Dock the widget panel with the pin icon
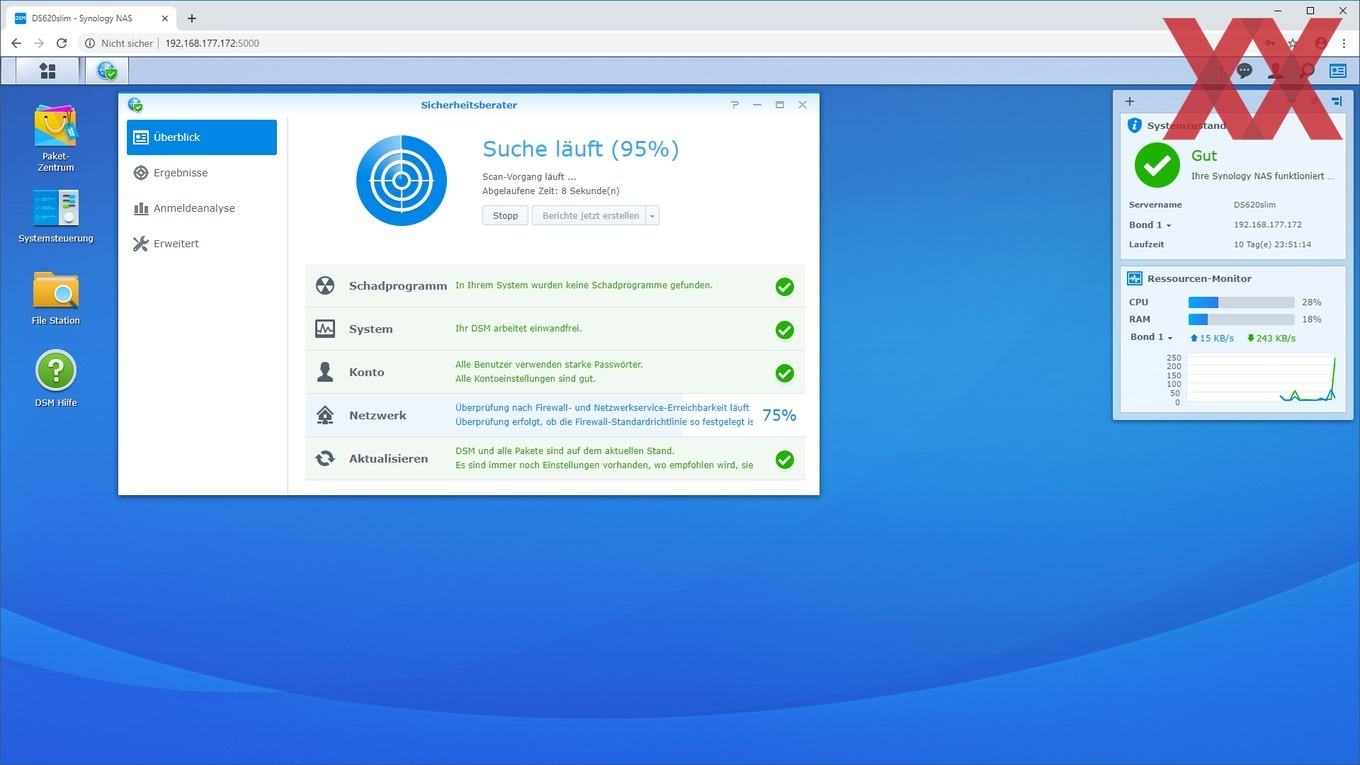This screenshot has height=765, width=1360. (x=1337, y=101)
